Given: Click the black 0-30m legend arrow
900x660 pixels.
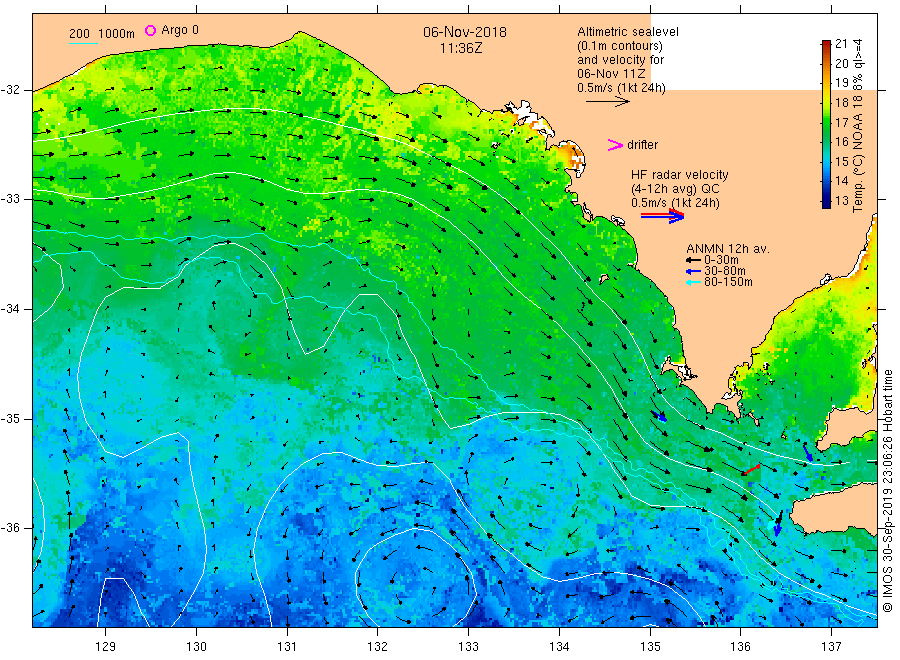Looking at the screenshot, I should click(x=693, y=260).
